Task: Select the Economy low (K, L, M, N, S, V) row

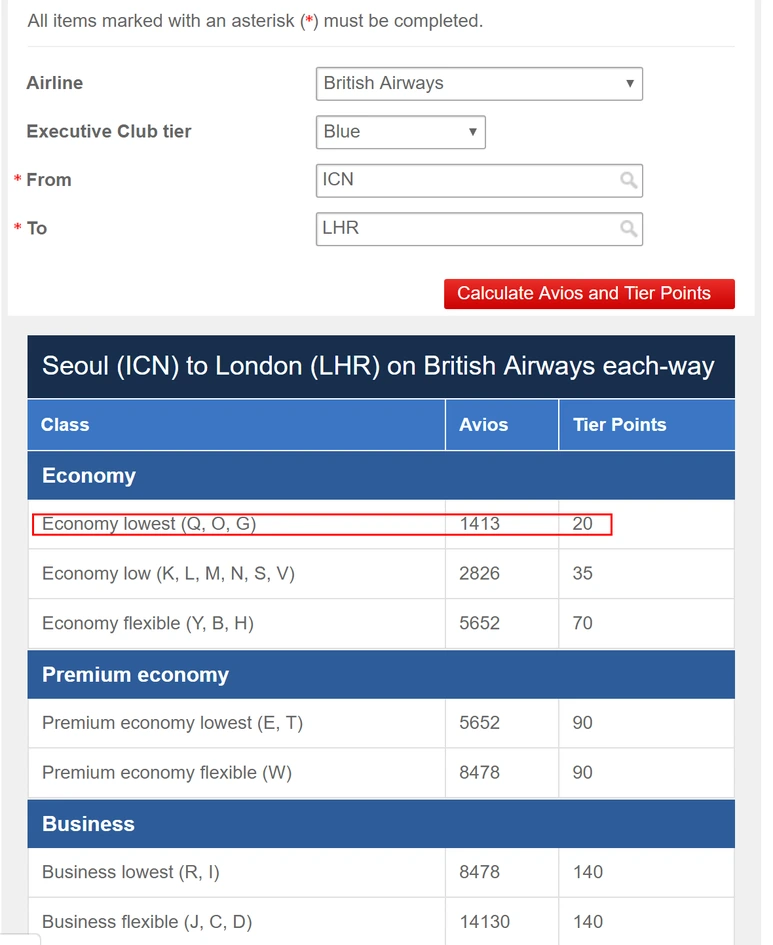Action: (381, 574)
